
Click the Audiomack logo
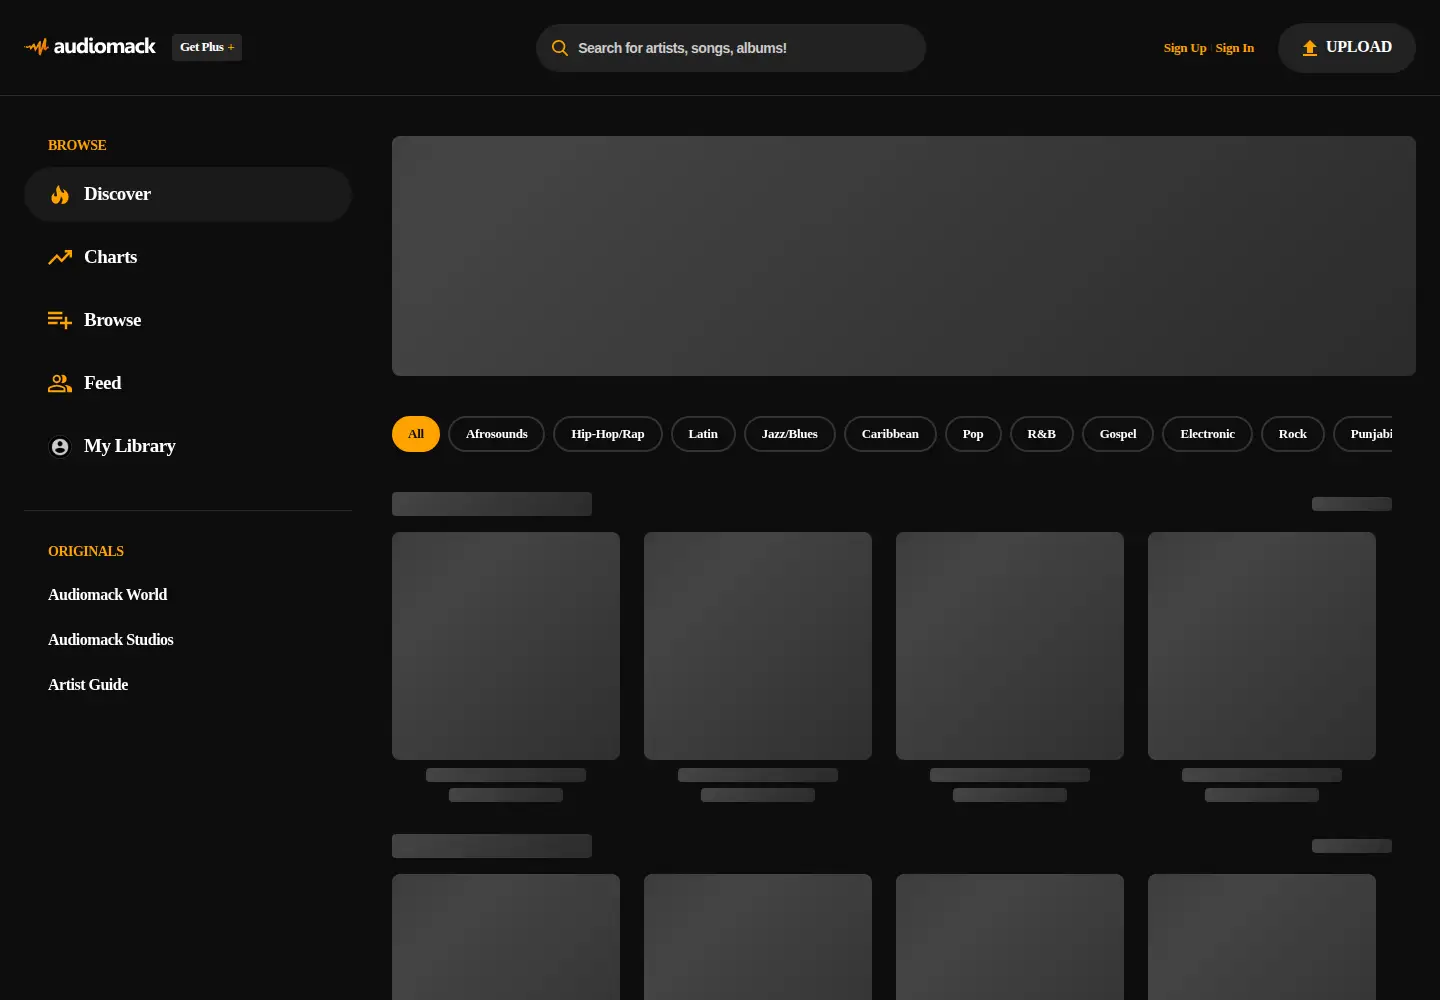pos(90,47)
